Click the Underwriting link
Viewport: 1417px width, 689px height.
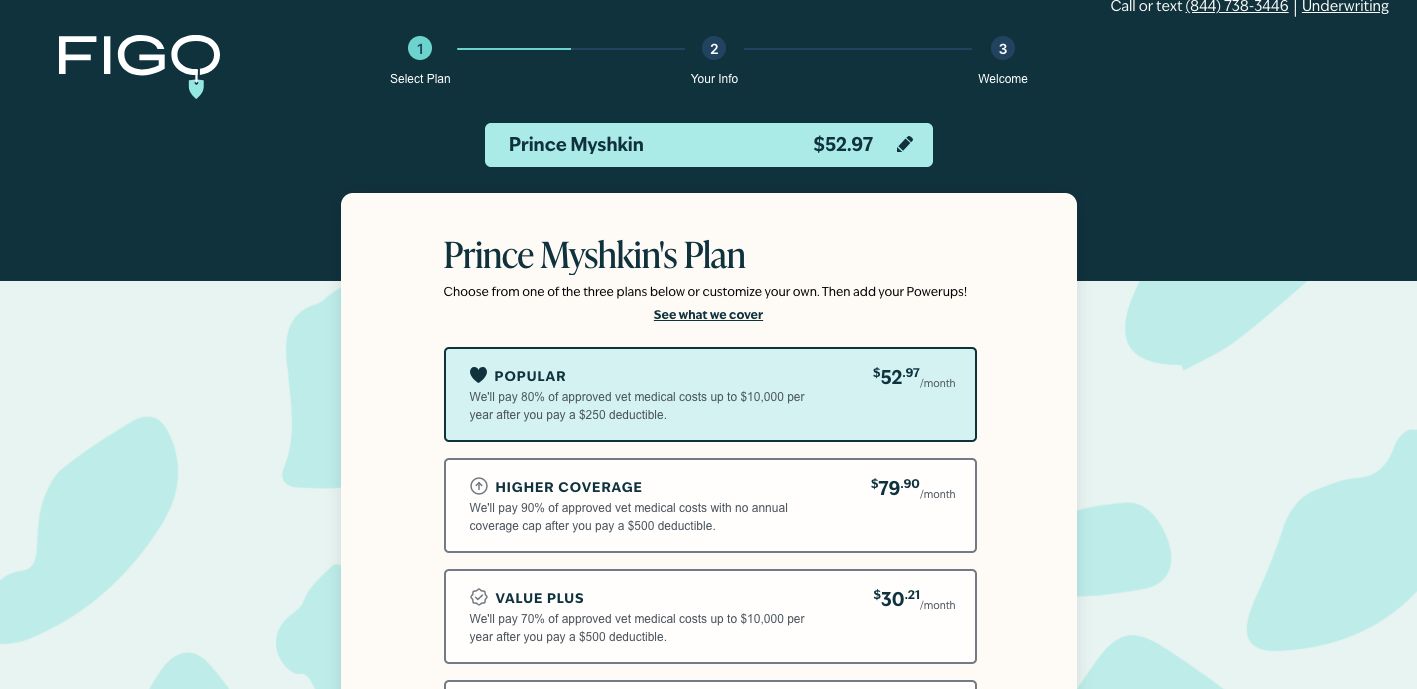click(1344, 7)
